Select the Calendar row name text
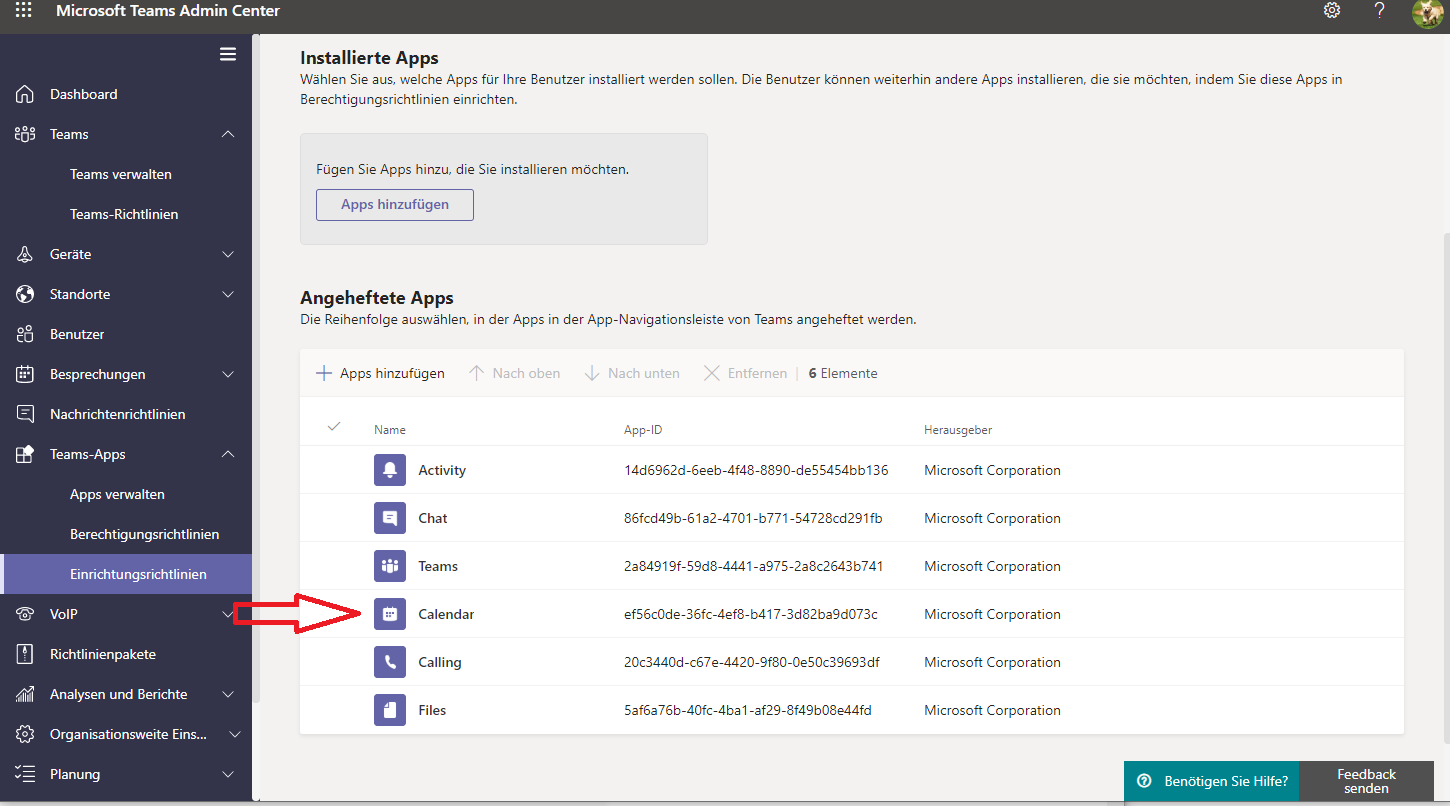The height and width of the screenshot is (806, 1450). tap(446, 614)
